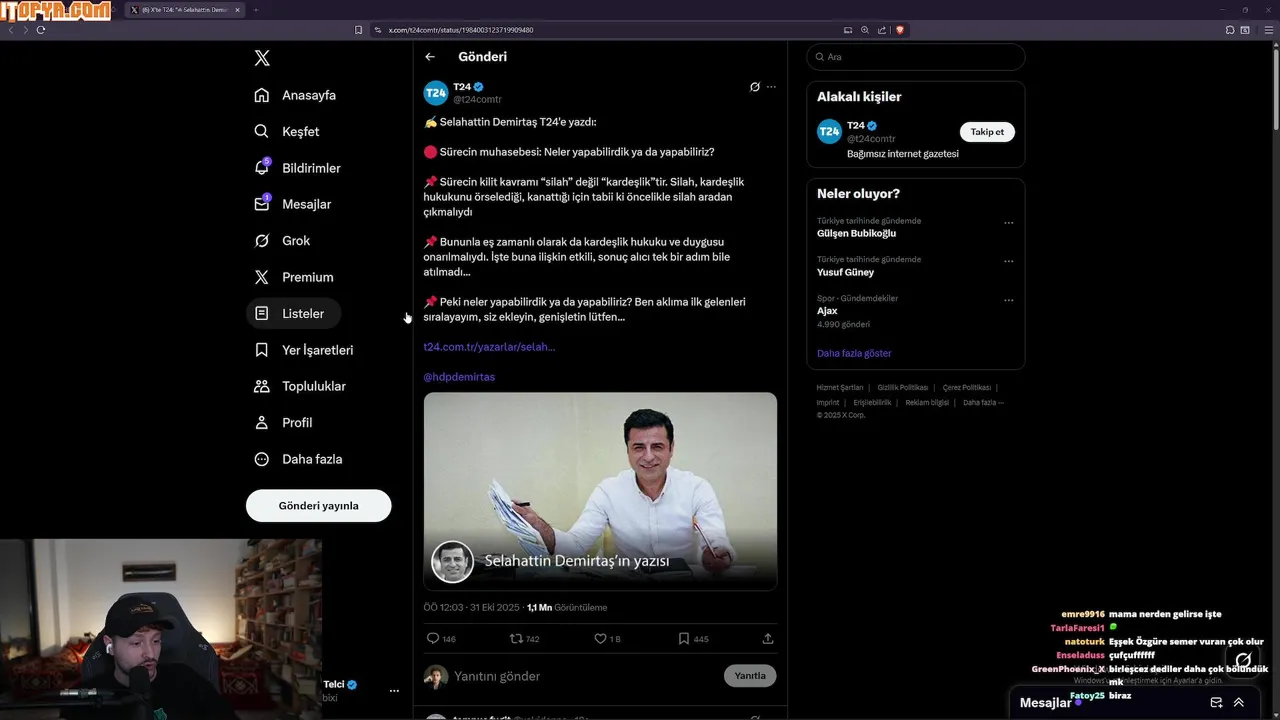This screenshot has height=720, width=1280.
Task: Open the Premium page
Action: click(x=294, y=277)
